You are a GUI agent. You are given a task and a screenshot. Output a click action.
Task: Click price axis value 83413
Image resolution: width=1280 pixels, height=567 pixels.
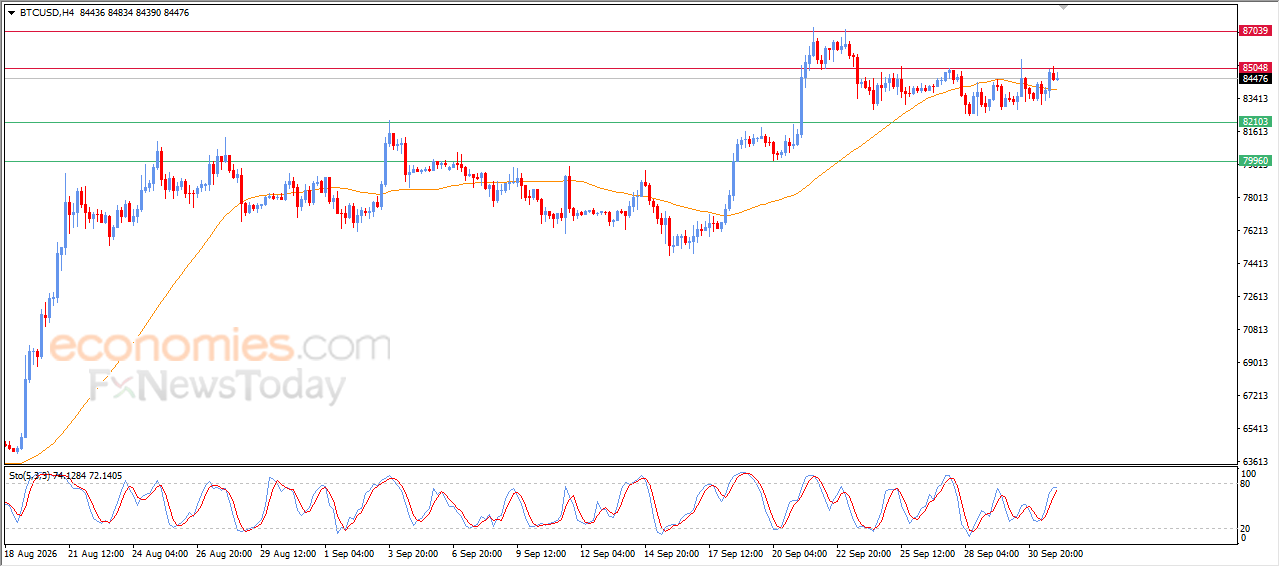coord(1255,99)
